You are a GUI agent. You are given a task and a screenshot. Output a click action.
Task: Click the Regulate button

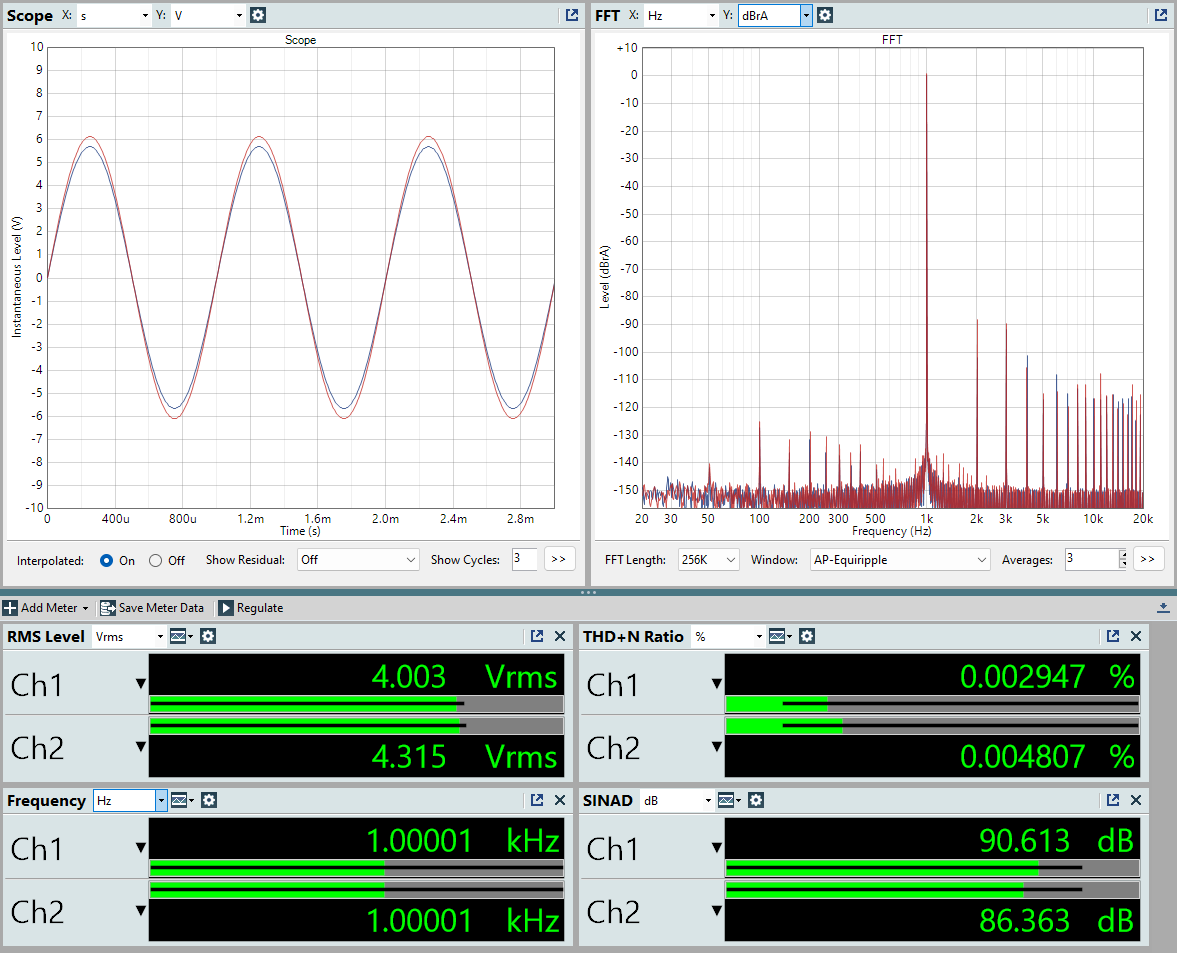click(251, 608)
